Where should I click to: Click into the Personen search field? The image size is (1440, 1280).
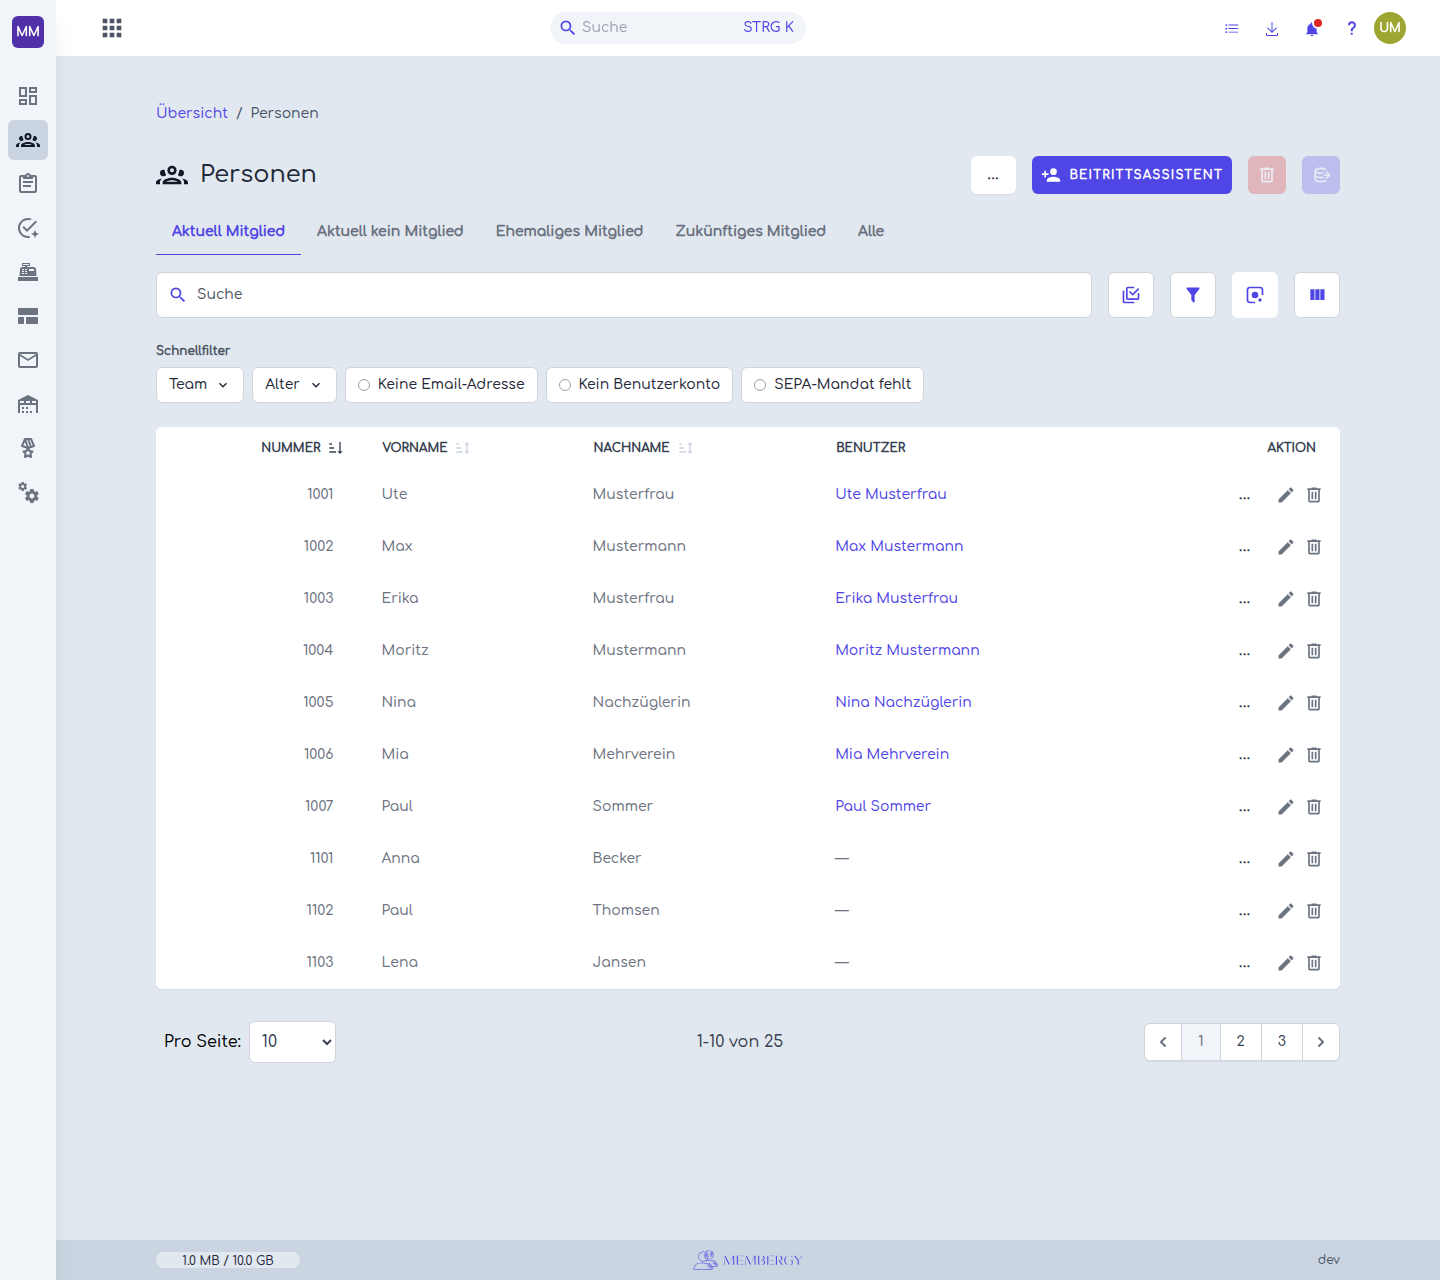(624, 295)
